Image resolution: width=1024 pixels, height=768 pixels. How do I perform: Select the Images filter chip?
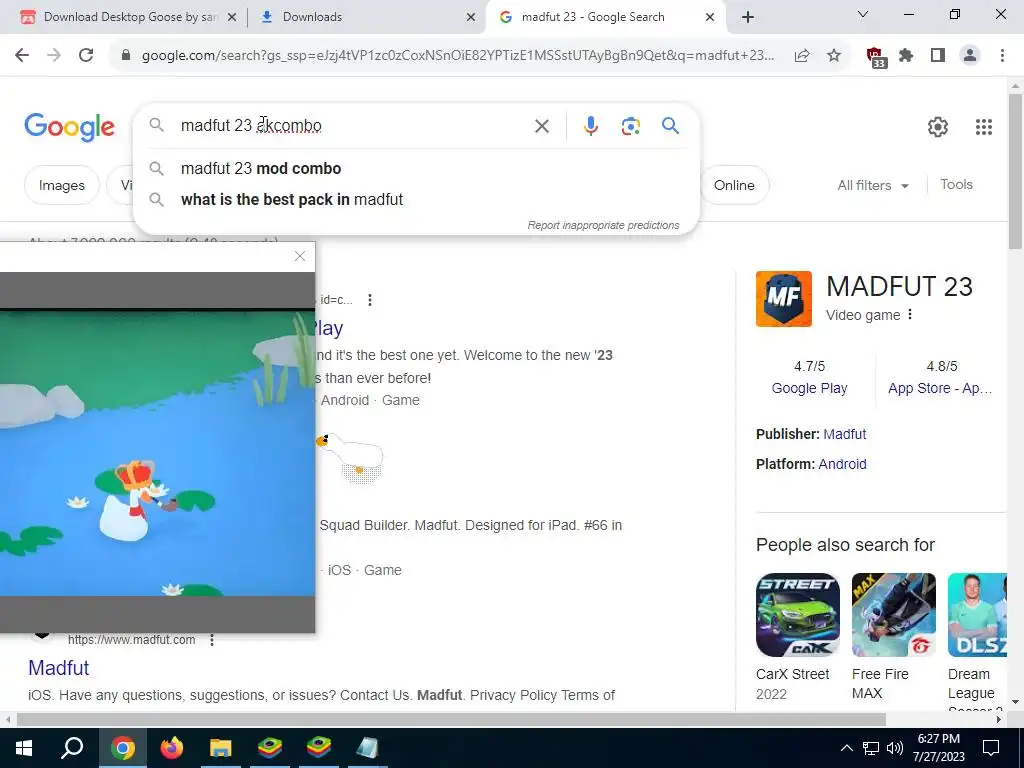pos(61,185)
